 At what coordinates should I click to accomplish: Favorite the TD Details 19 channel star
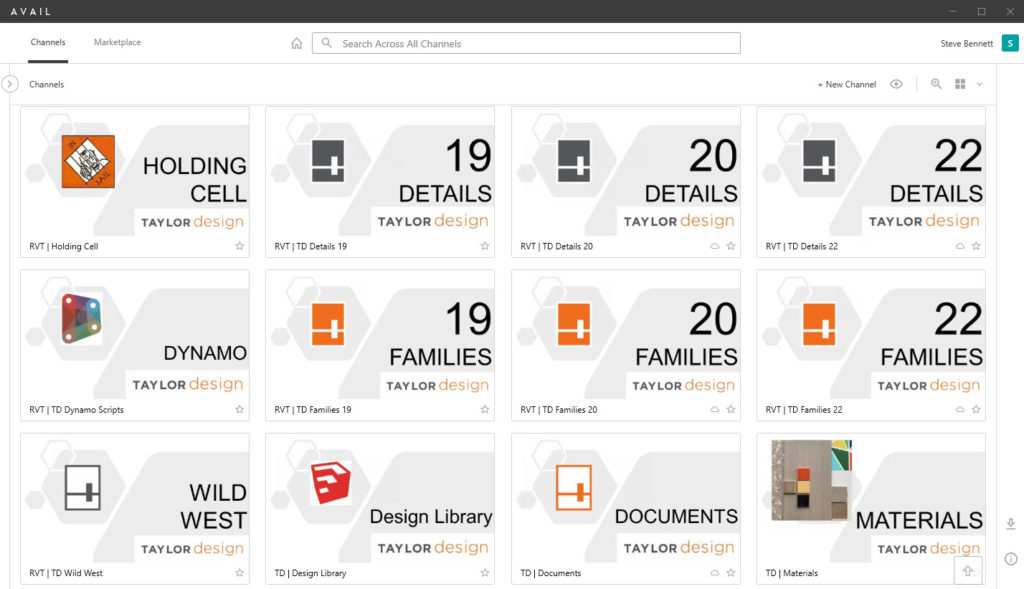click(485, 246)
